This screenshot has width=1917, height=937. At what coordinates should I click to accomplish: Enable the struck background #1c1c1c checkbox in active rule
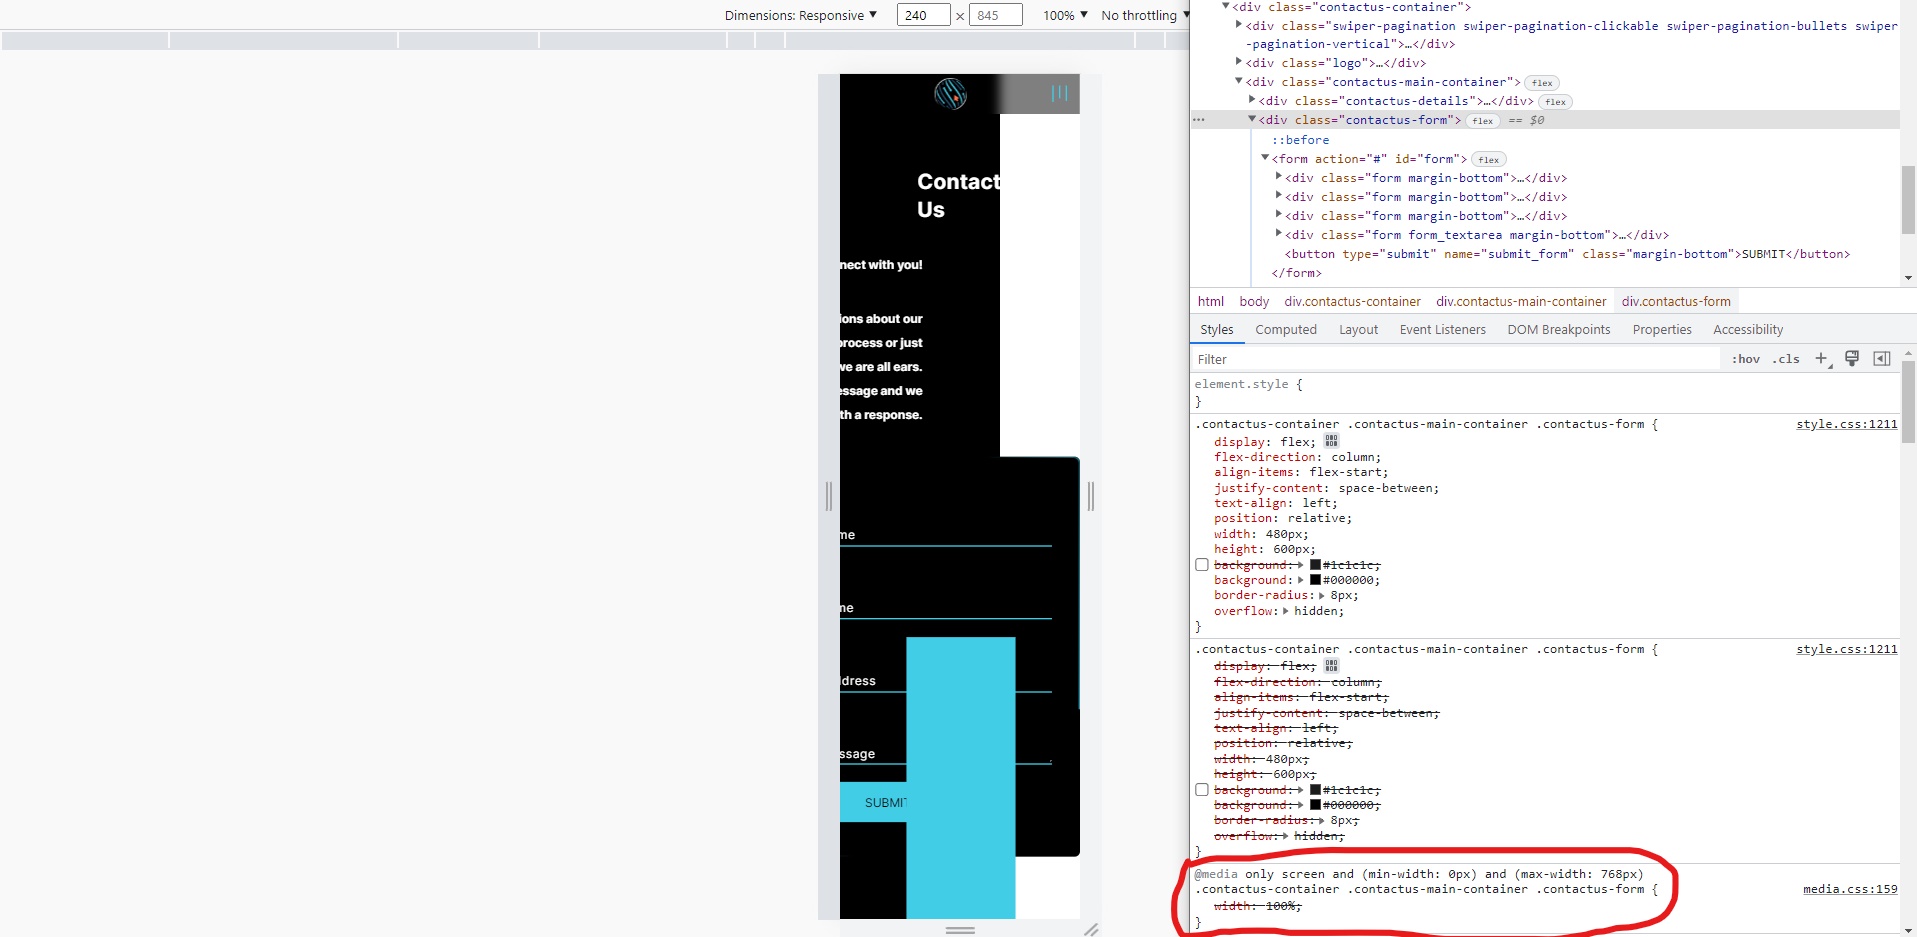click(1202, 565)
